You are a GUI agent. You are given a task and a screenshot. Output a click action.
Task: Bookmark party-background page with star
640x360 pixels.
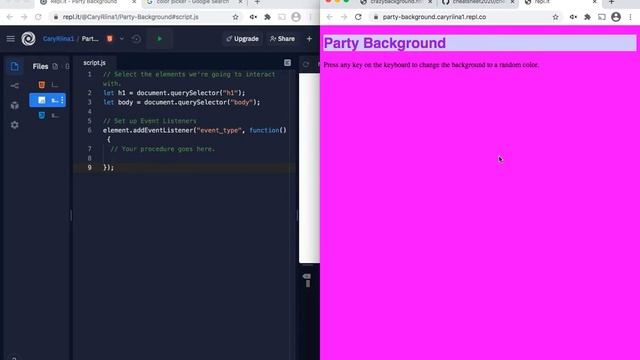pyautogui.click(x=556, y=17)
